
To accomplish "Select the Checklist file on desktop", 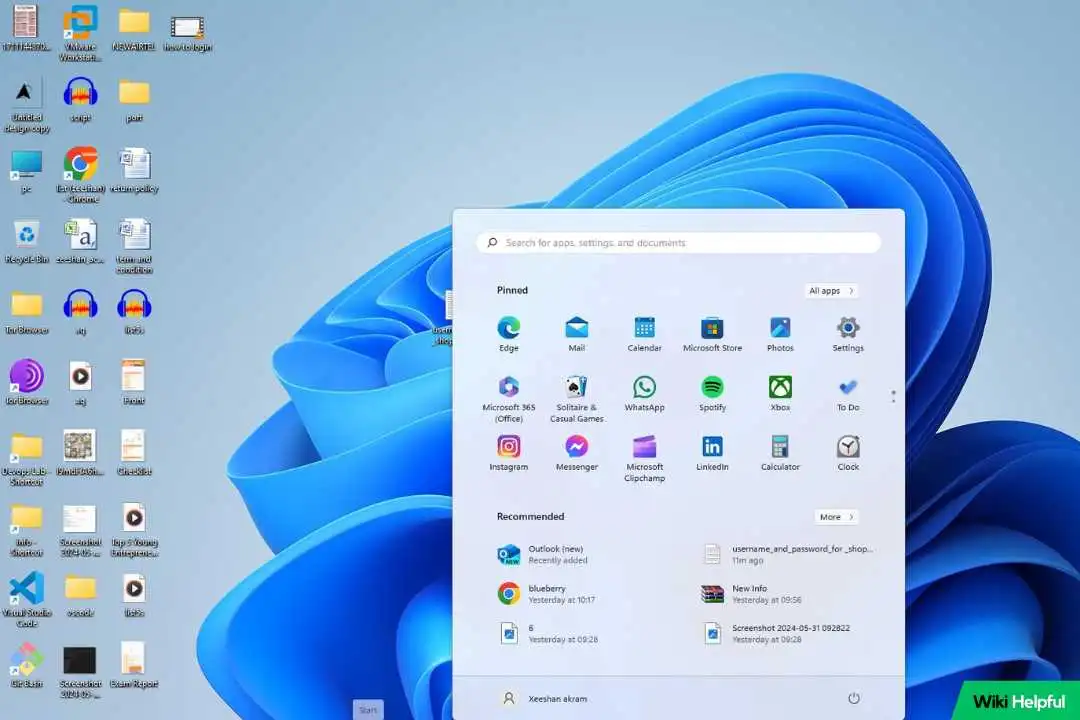I will [134, 453].
